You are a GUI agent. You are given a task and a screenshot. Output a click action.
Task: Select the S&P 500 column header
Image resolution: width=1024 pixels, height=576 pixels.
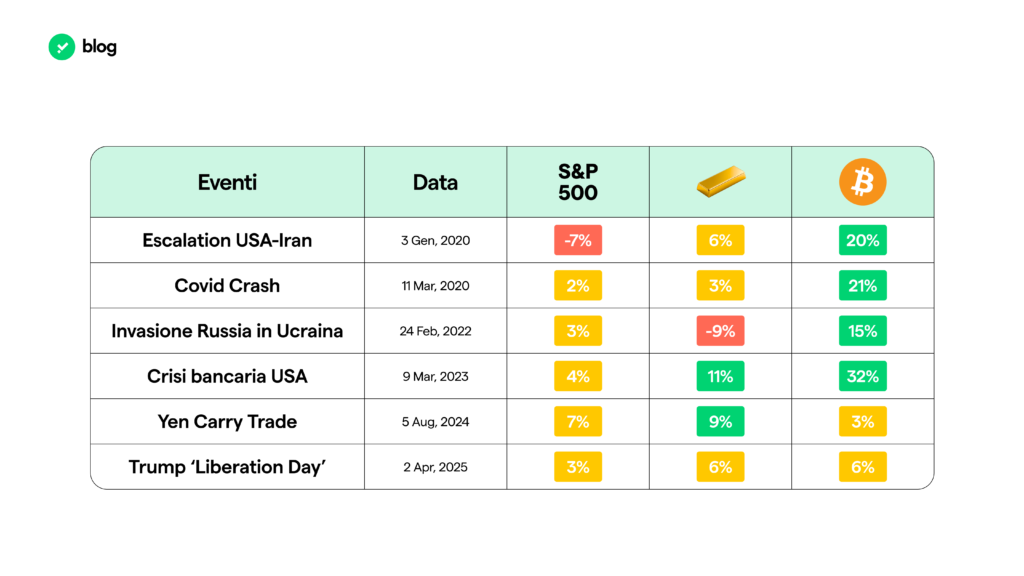point(578,182)
